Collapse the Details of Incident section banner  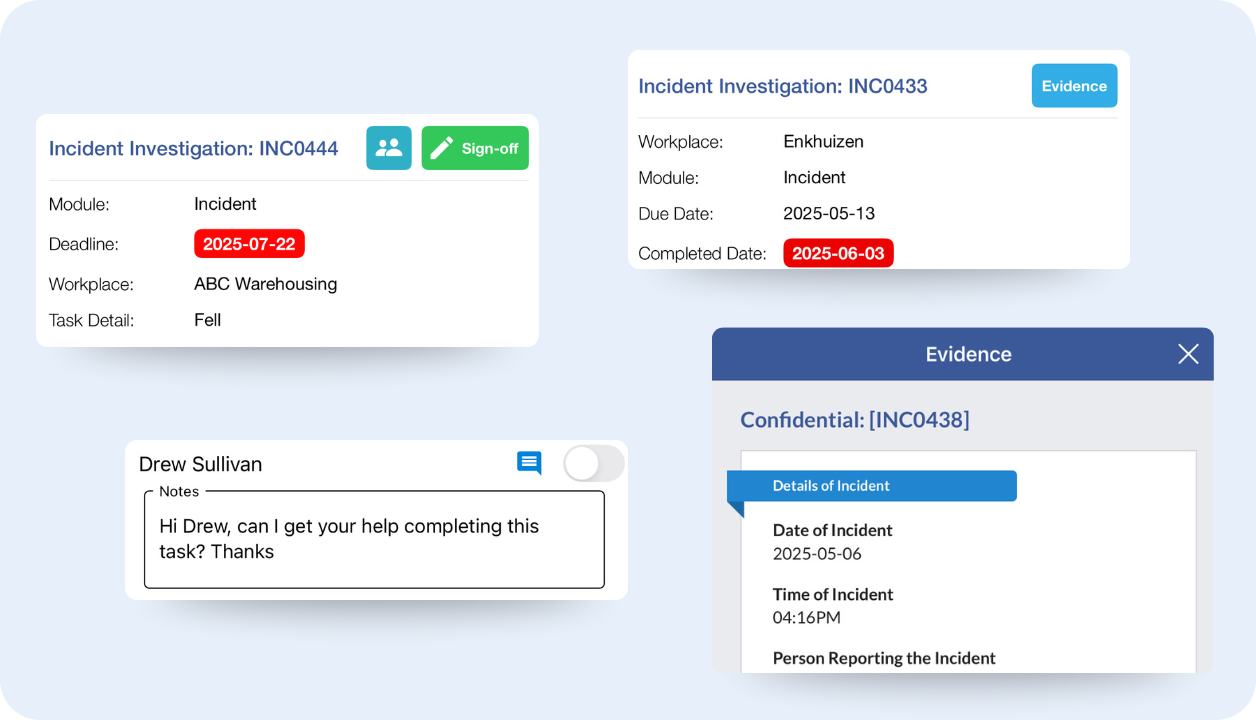872,486
